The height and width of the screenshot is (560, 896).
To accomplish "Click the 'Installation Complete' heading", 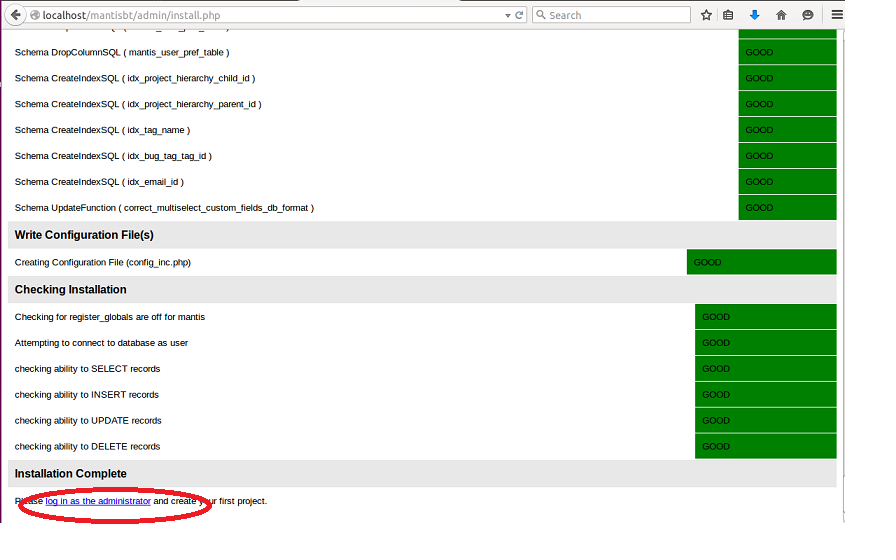I will (x=71, y=474).
